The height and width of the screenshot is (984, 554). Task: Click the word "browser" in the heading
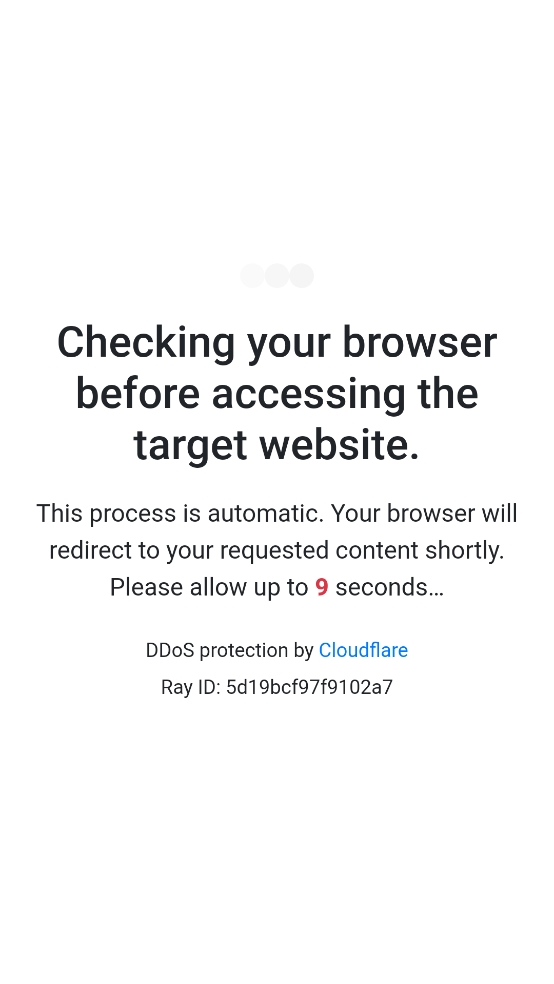(x=419, y=343)
